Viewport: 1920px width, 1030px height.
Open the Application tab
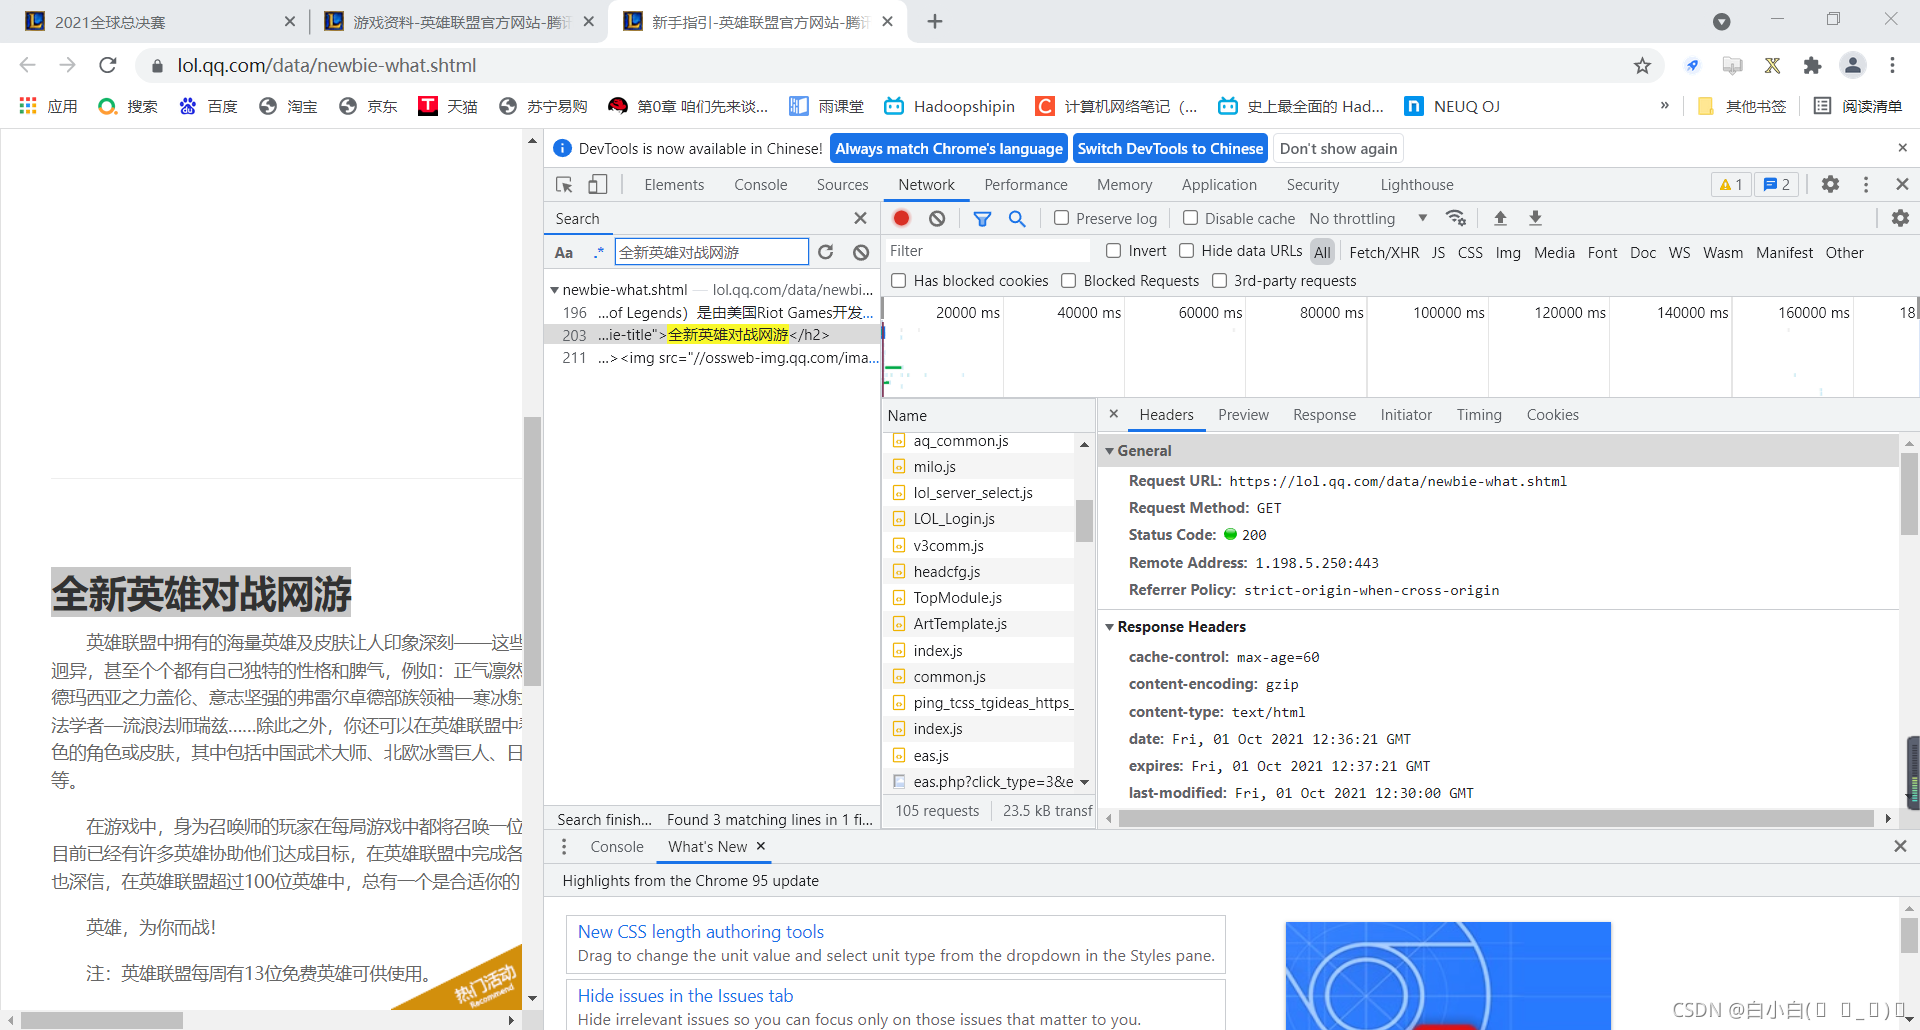pyautogui.click(x=1219, y=185)
